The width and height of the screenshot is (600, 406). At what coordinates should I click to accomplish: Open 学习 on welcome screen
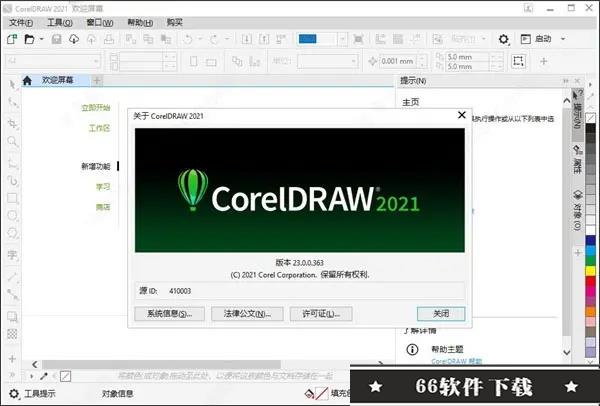tap(103, 187)
